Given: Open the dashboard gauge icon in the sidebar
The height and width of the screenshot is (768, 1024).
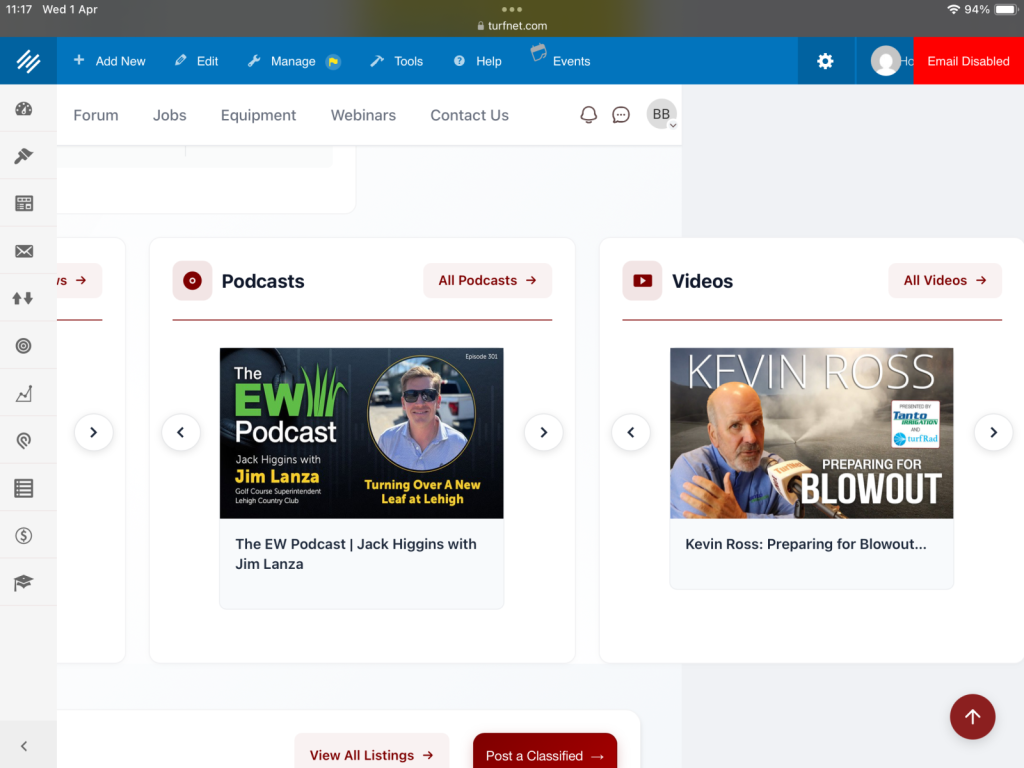Looking at the screenshot, I should 24,109.
